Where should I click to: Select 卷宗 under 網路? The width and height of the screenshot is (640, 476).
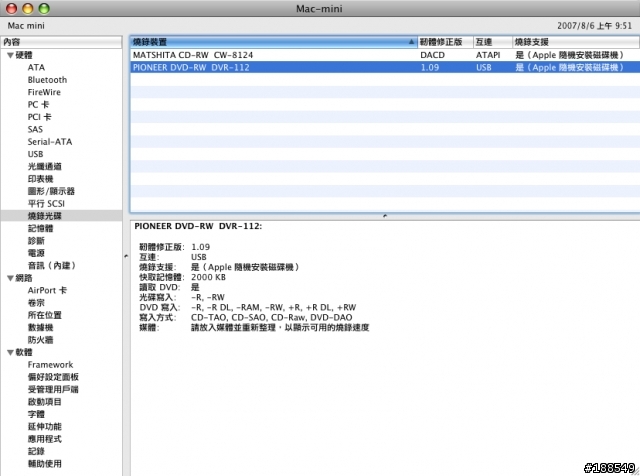[x=36, y=303]
